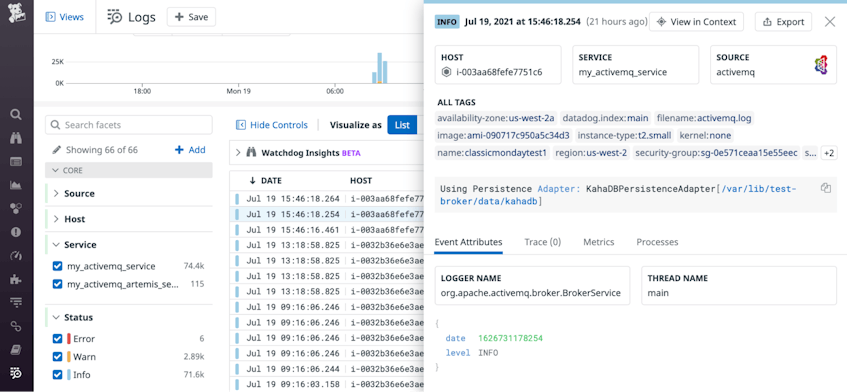Select log row Jul 19 15:46:16.461
The width and height of the screenshot is (847, 392).
[x=328, y=229]
